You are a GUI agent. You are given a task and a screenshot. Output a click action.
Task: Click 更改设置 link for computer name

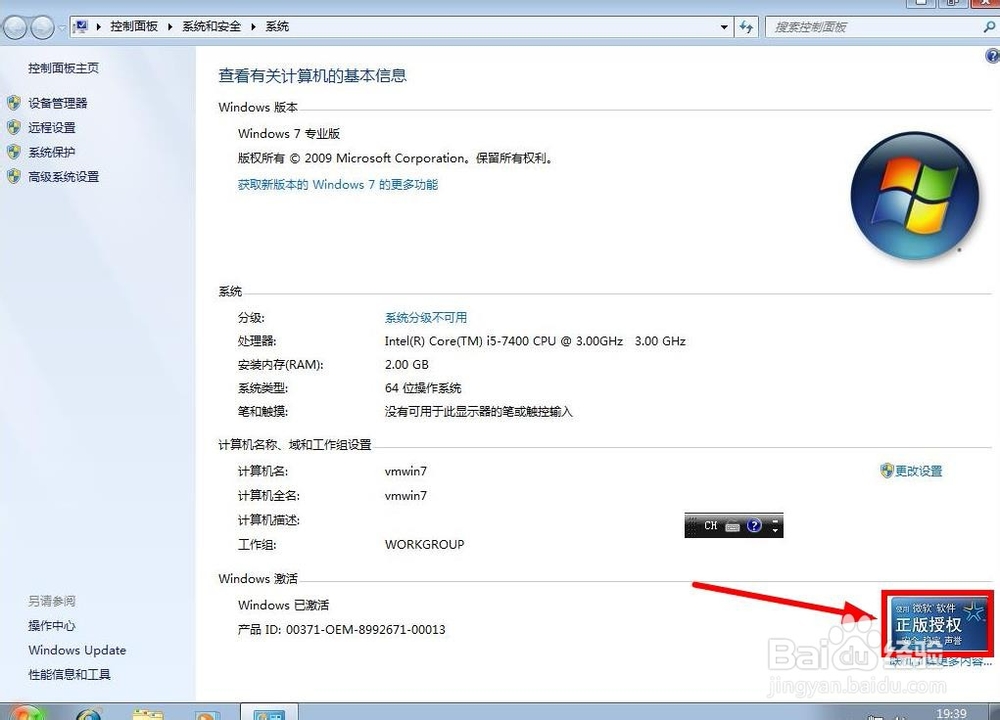[918, 471]
